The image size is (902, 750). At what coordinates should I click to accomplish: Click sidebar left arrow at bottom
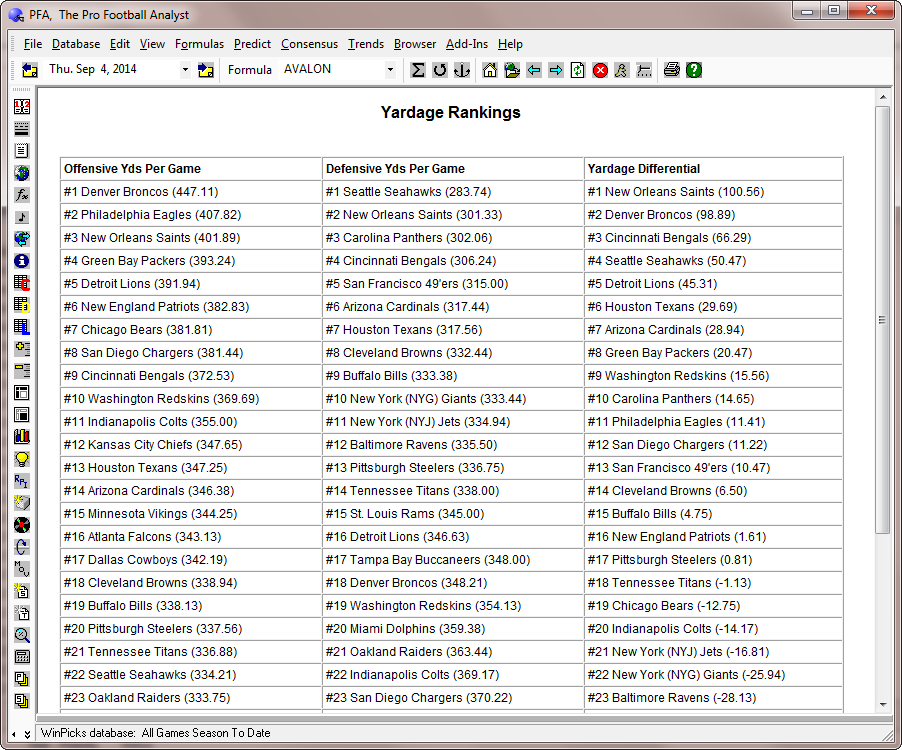(x=14, y=734)
